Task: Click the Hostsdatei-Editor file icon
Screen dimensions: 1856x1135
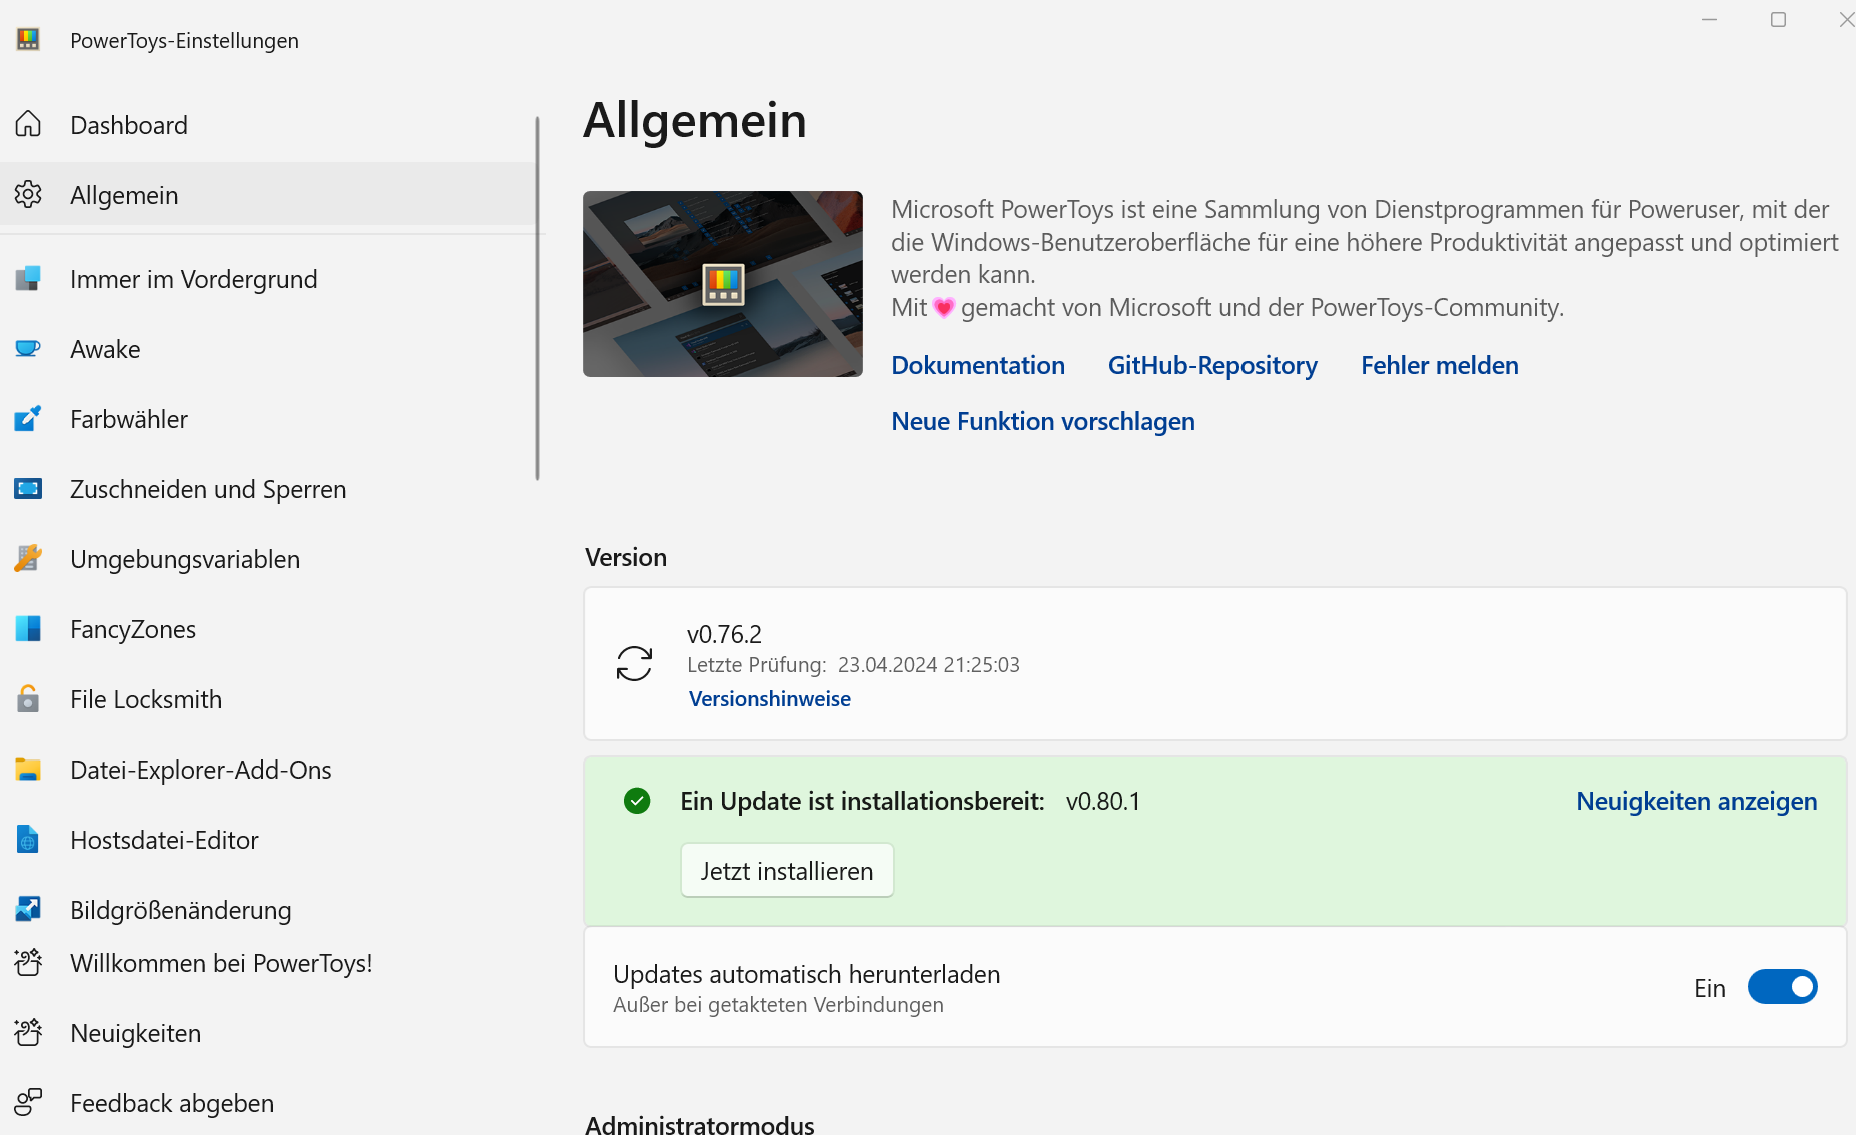Action: (x=28, y=840)
